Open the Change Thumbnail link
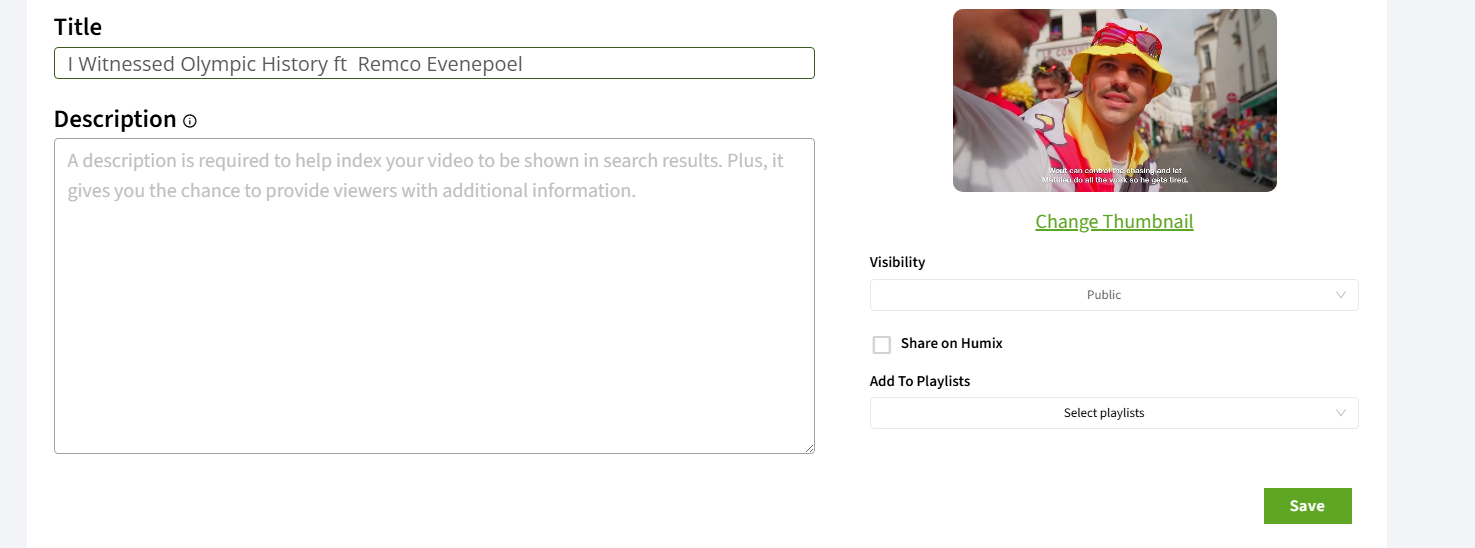 coord(1114,222)
